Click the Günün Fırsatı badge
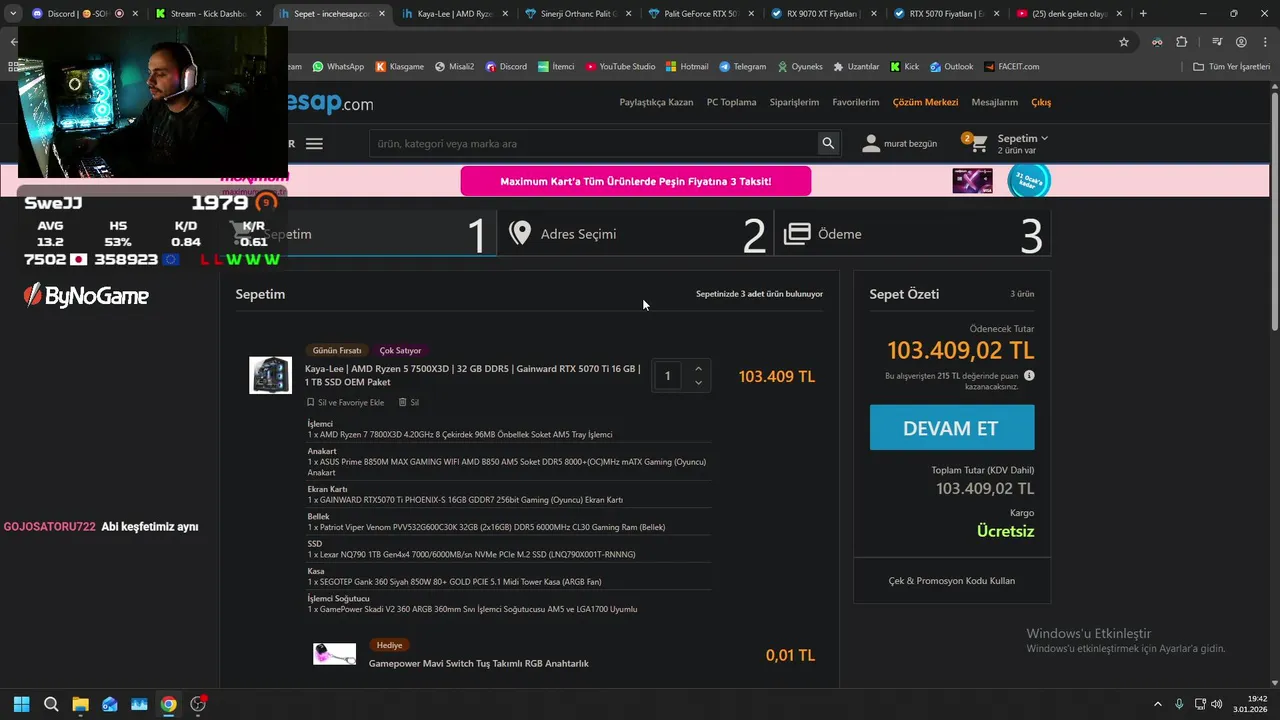This screenshot has height=720, width=1280. pyautogui.click(x=337, y=351)
